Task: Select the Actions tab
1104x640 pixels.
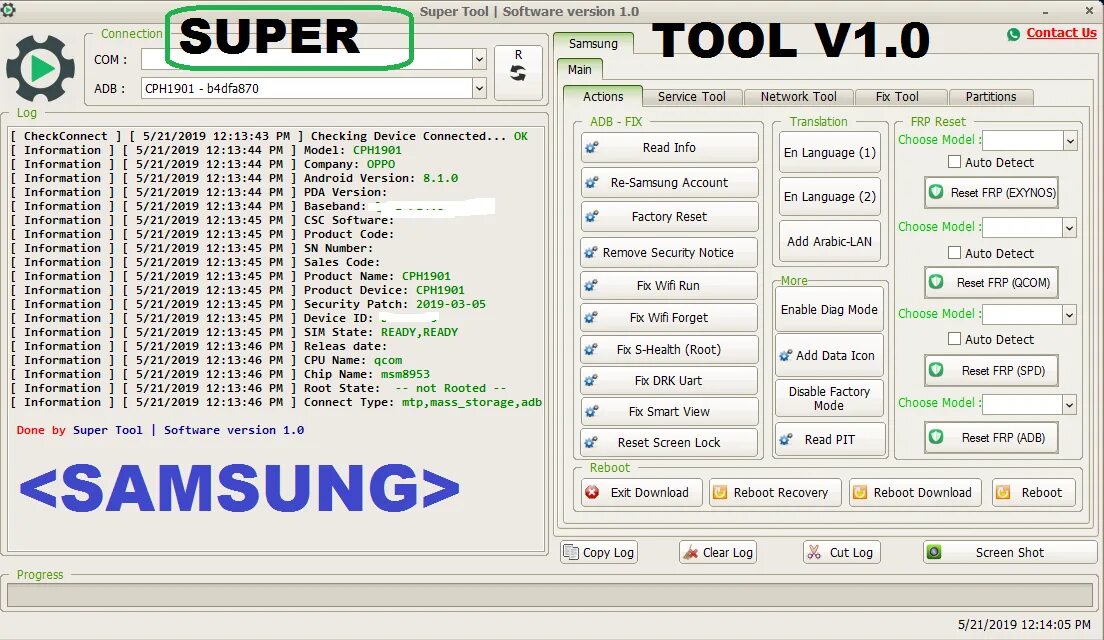Action: (603, 96)
